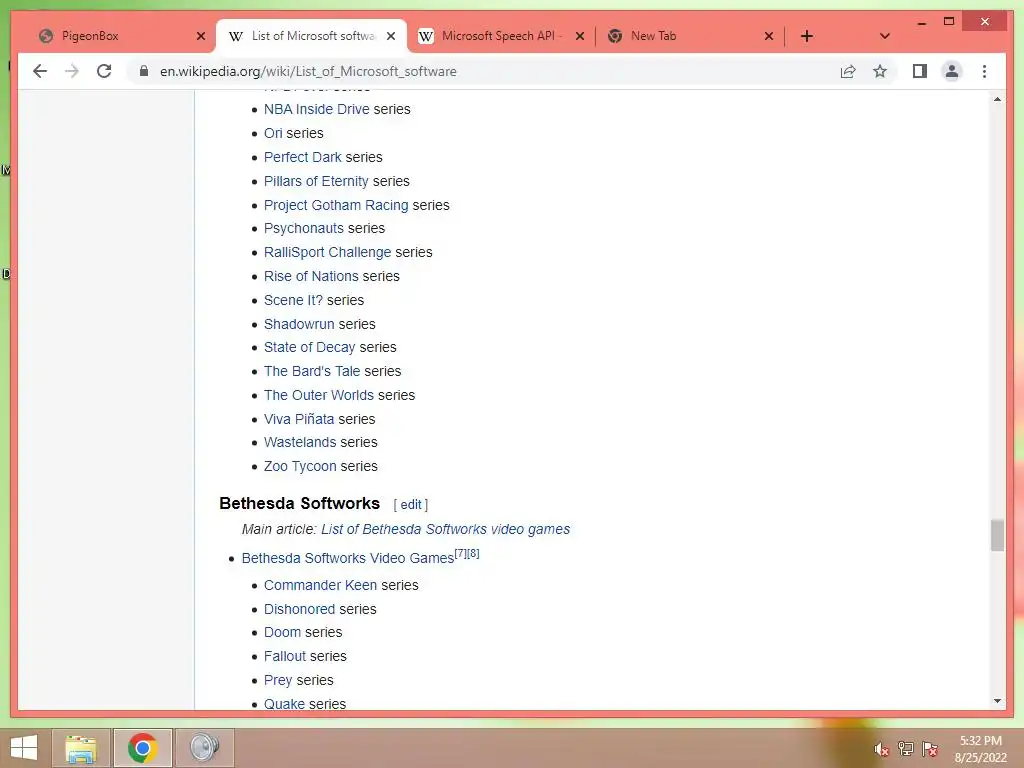Image resolution: width=1024 pixels, height=768 pixels.
Task: Jump to citation reference [7]
Action: [460, 553]
